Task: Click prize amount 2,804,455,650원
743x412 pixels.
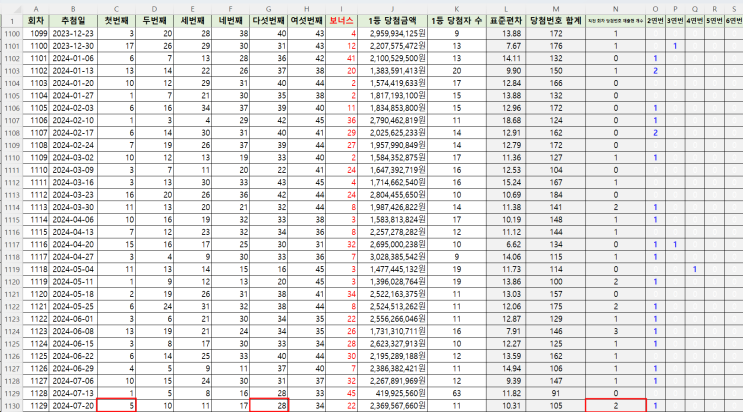Action: pos(392,195)
